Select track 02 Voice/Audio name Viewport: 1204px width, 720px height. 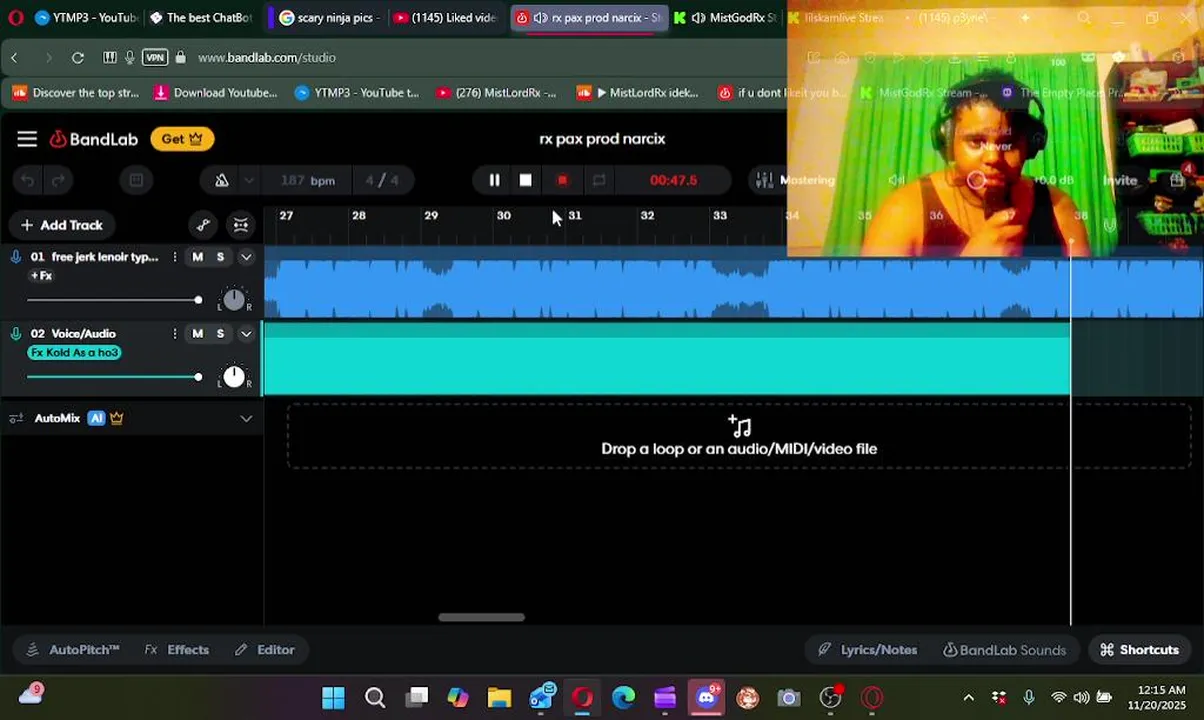[x=83, y=334]
